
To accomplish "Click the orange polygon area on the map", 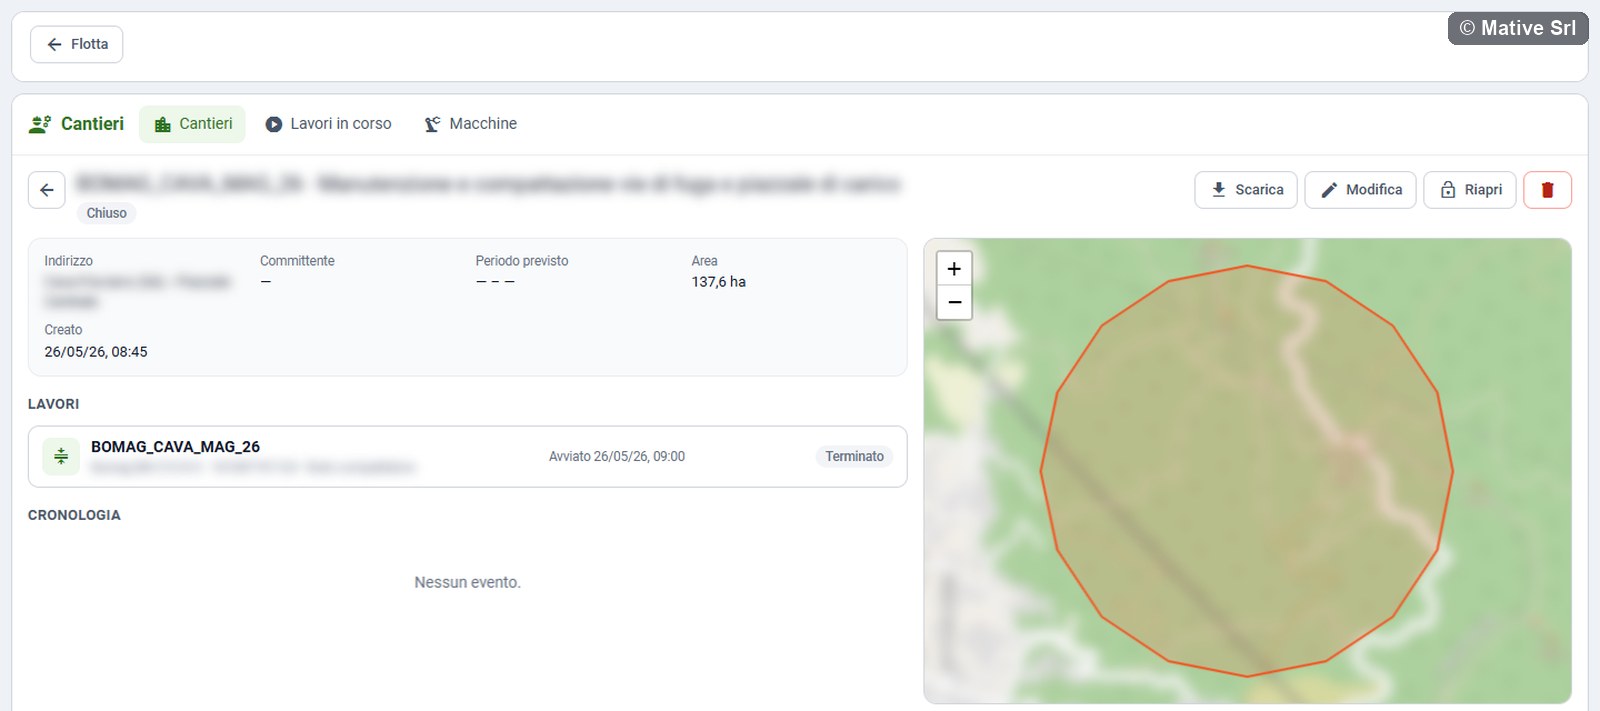I will point(1246,471).
